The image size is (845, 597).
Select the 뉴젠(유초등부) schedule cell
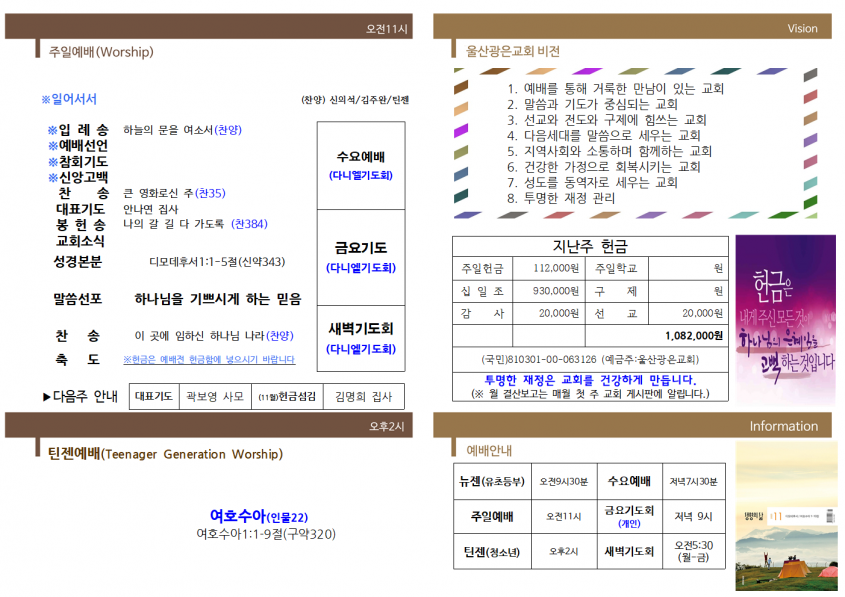[492, 481]
